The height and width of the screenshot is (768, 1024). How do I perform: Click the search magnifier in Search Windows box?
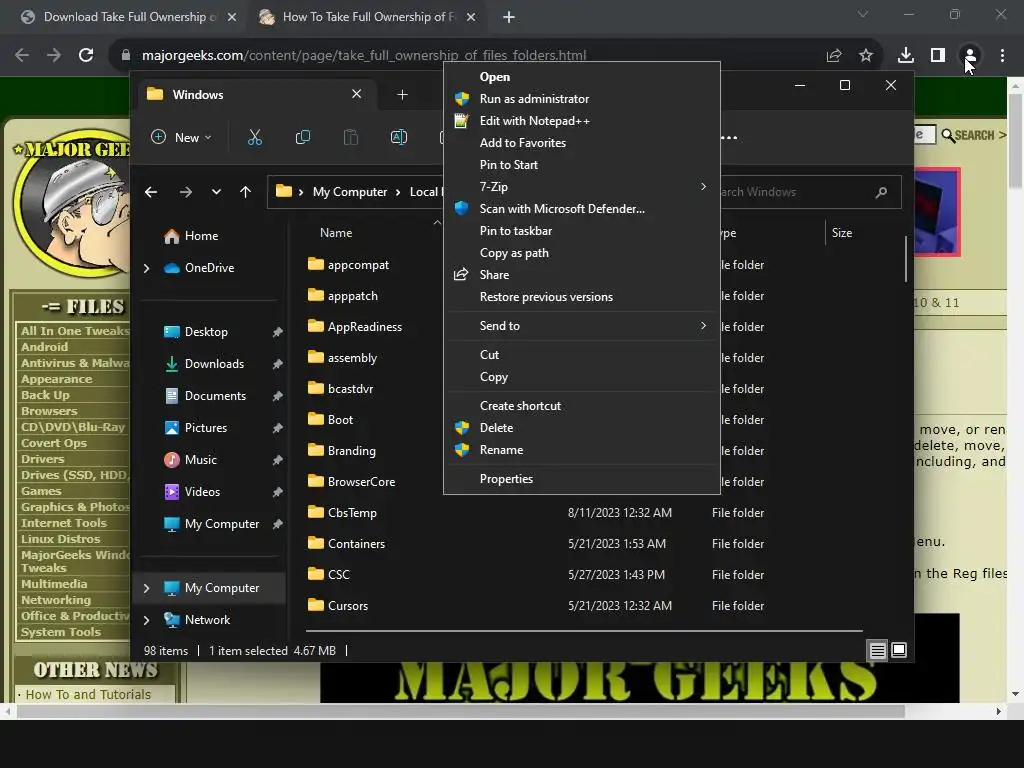[881, 192]
